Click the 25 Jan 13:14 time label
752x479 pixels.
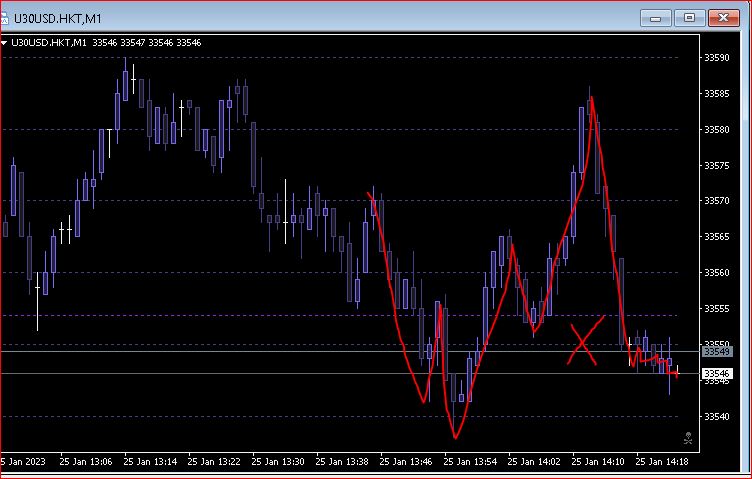click(x=150, y=462)
